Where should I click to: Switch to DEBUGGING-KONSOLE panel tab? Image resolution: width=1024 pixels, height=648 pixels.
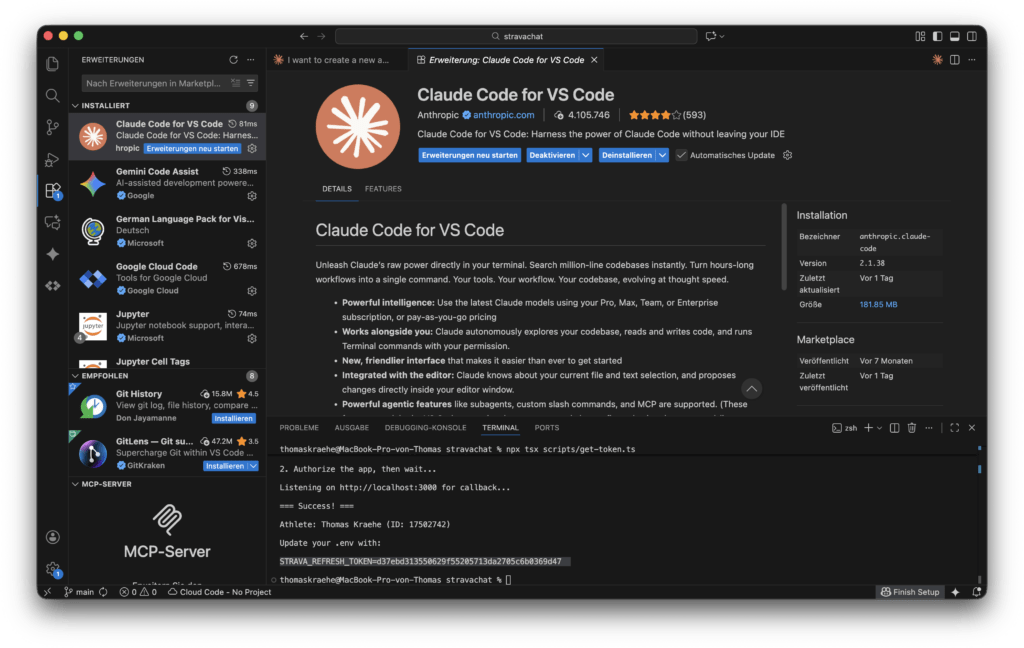tap(426, 428)
